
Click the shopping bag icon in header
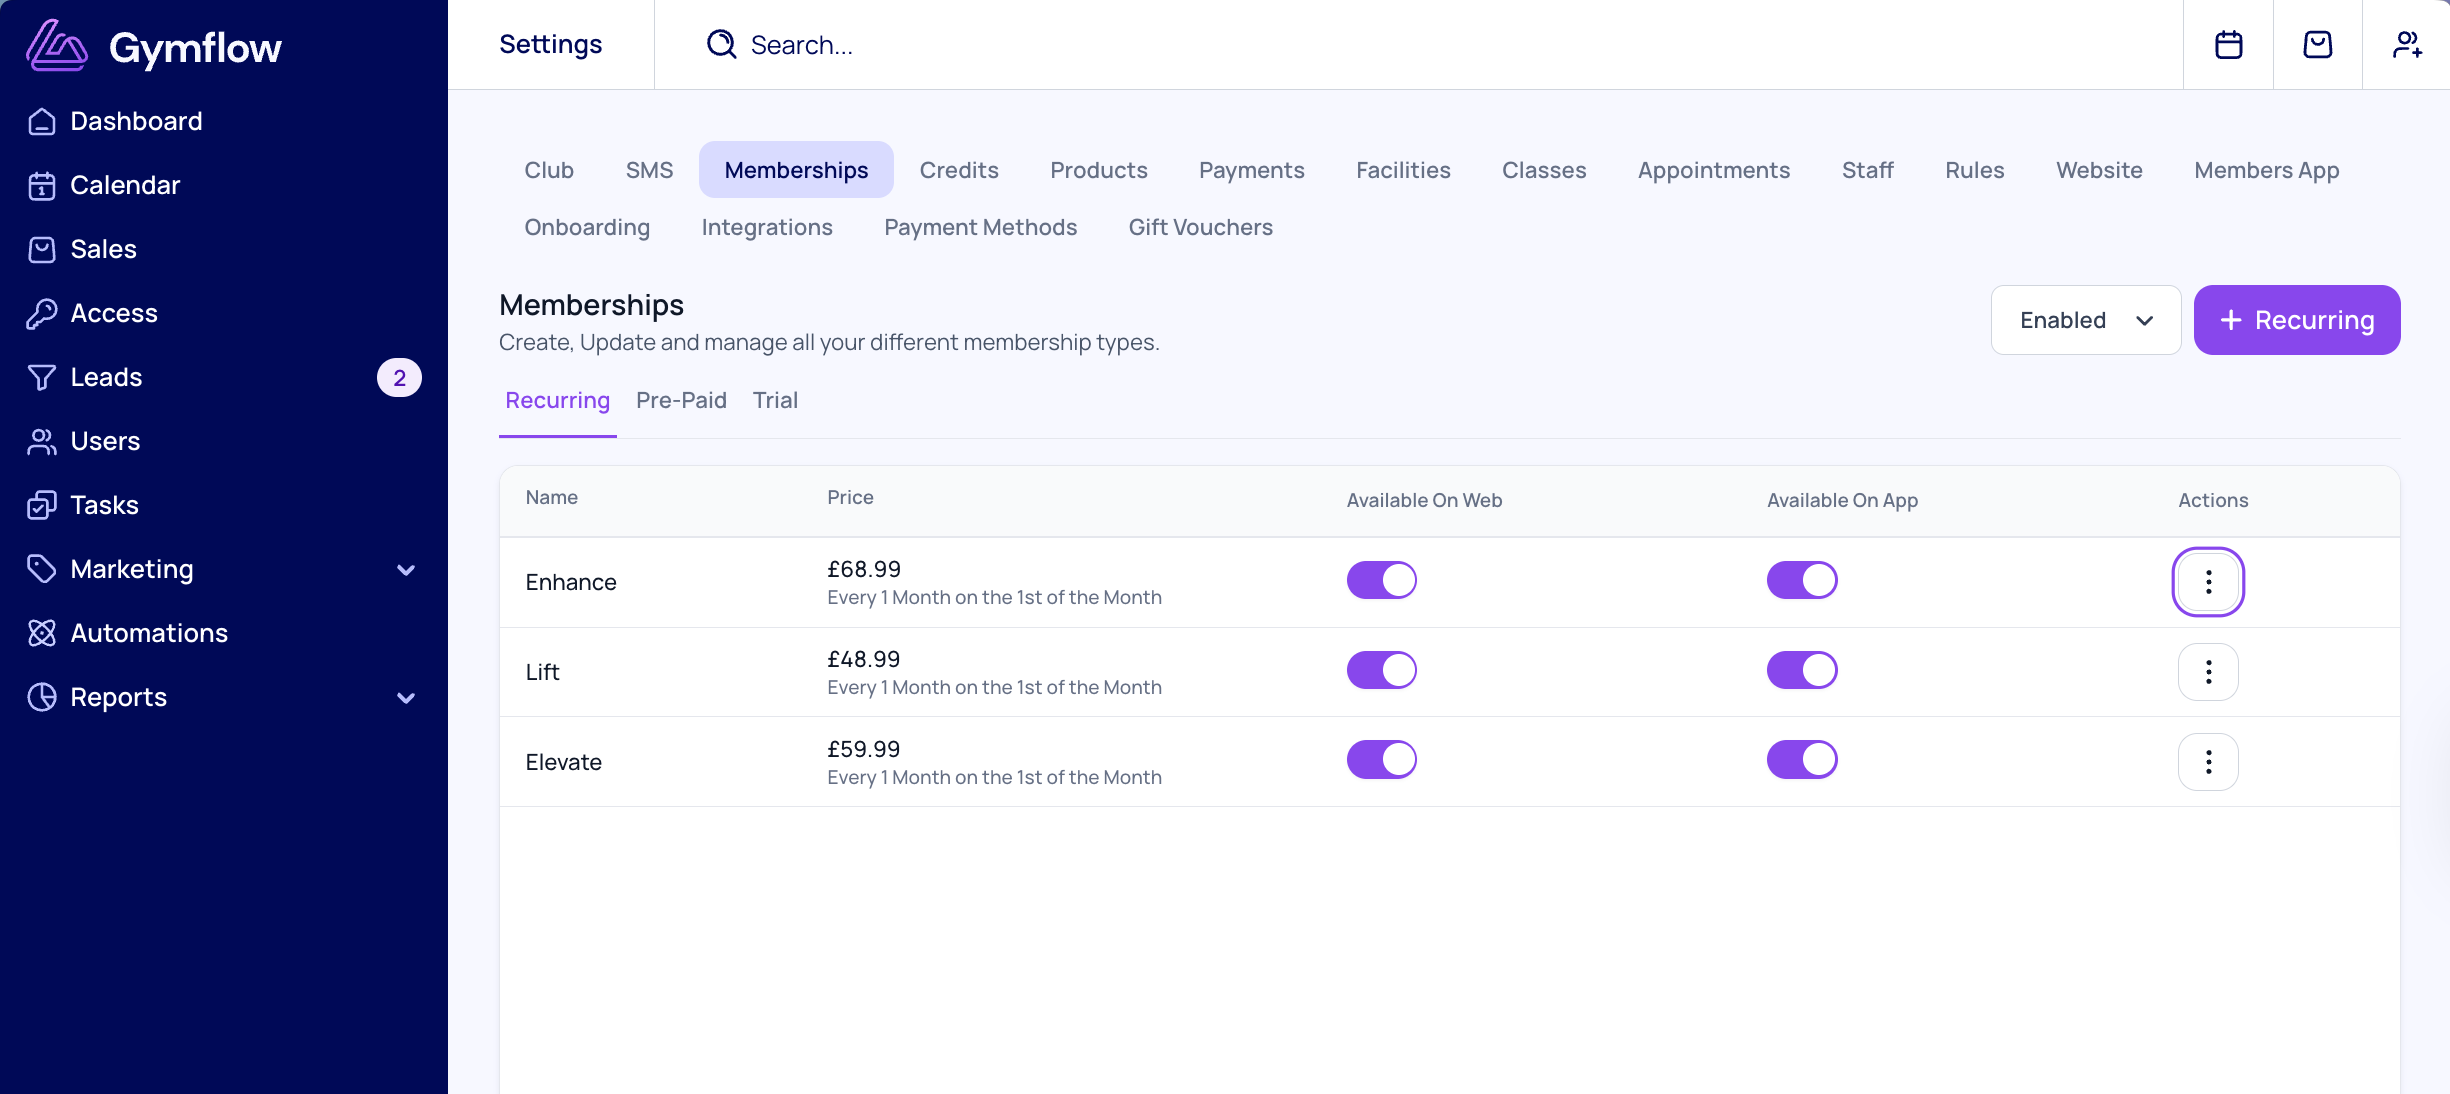[x=2317, y=45]
